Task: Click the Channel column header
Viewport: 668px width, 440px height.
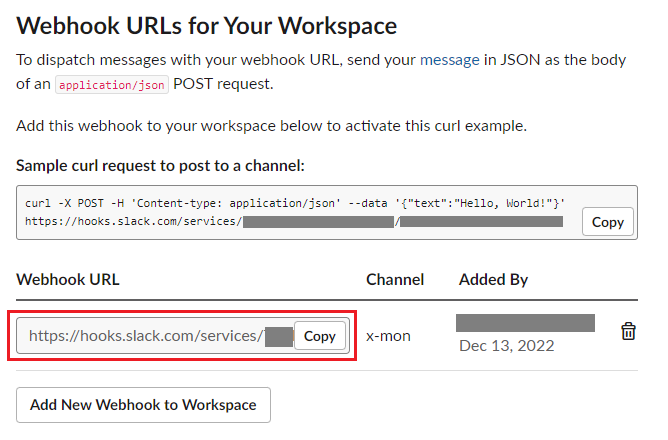Action: pos(395,279)
